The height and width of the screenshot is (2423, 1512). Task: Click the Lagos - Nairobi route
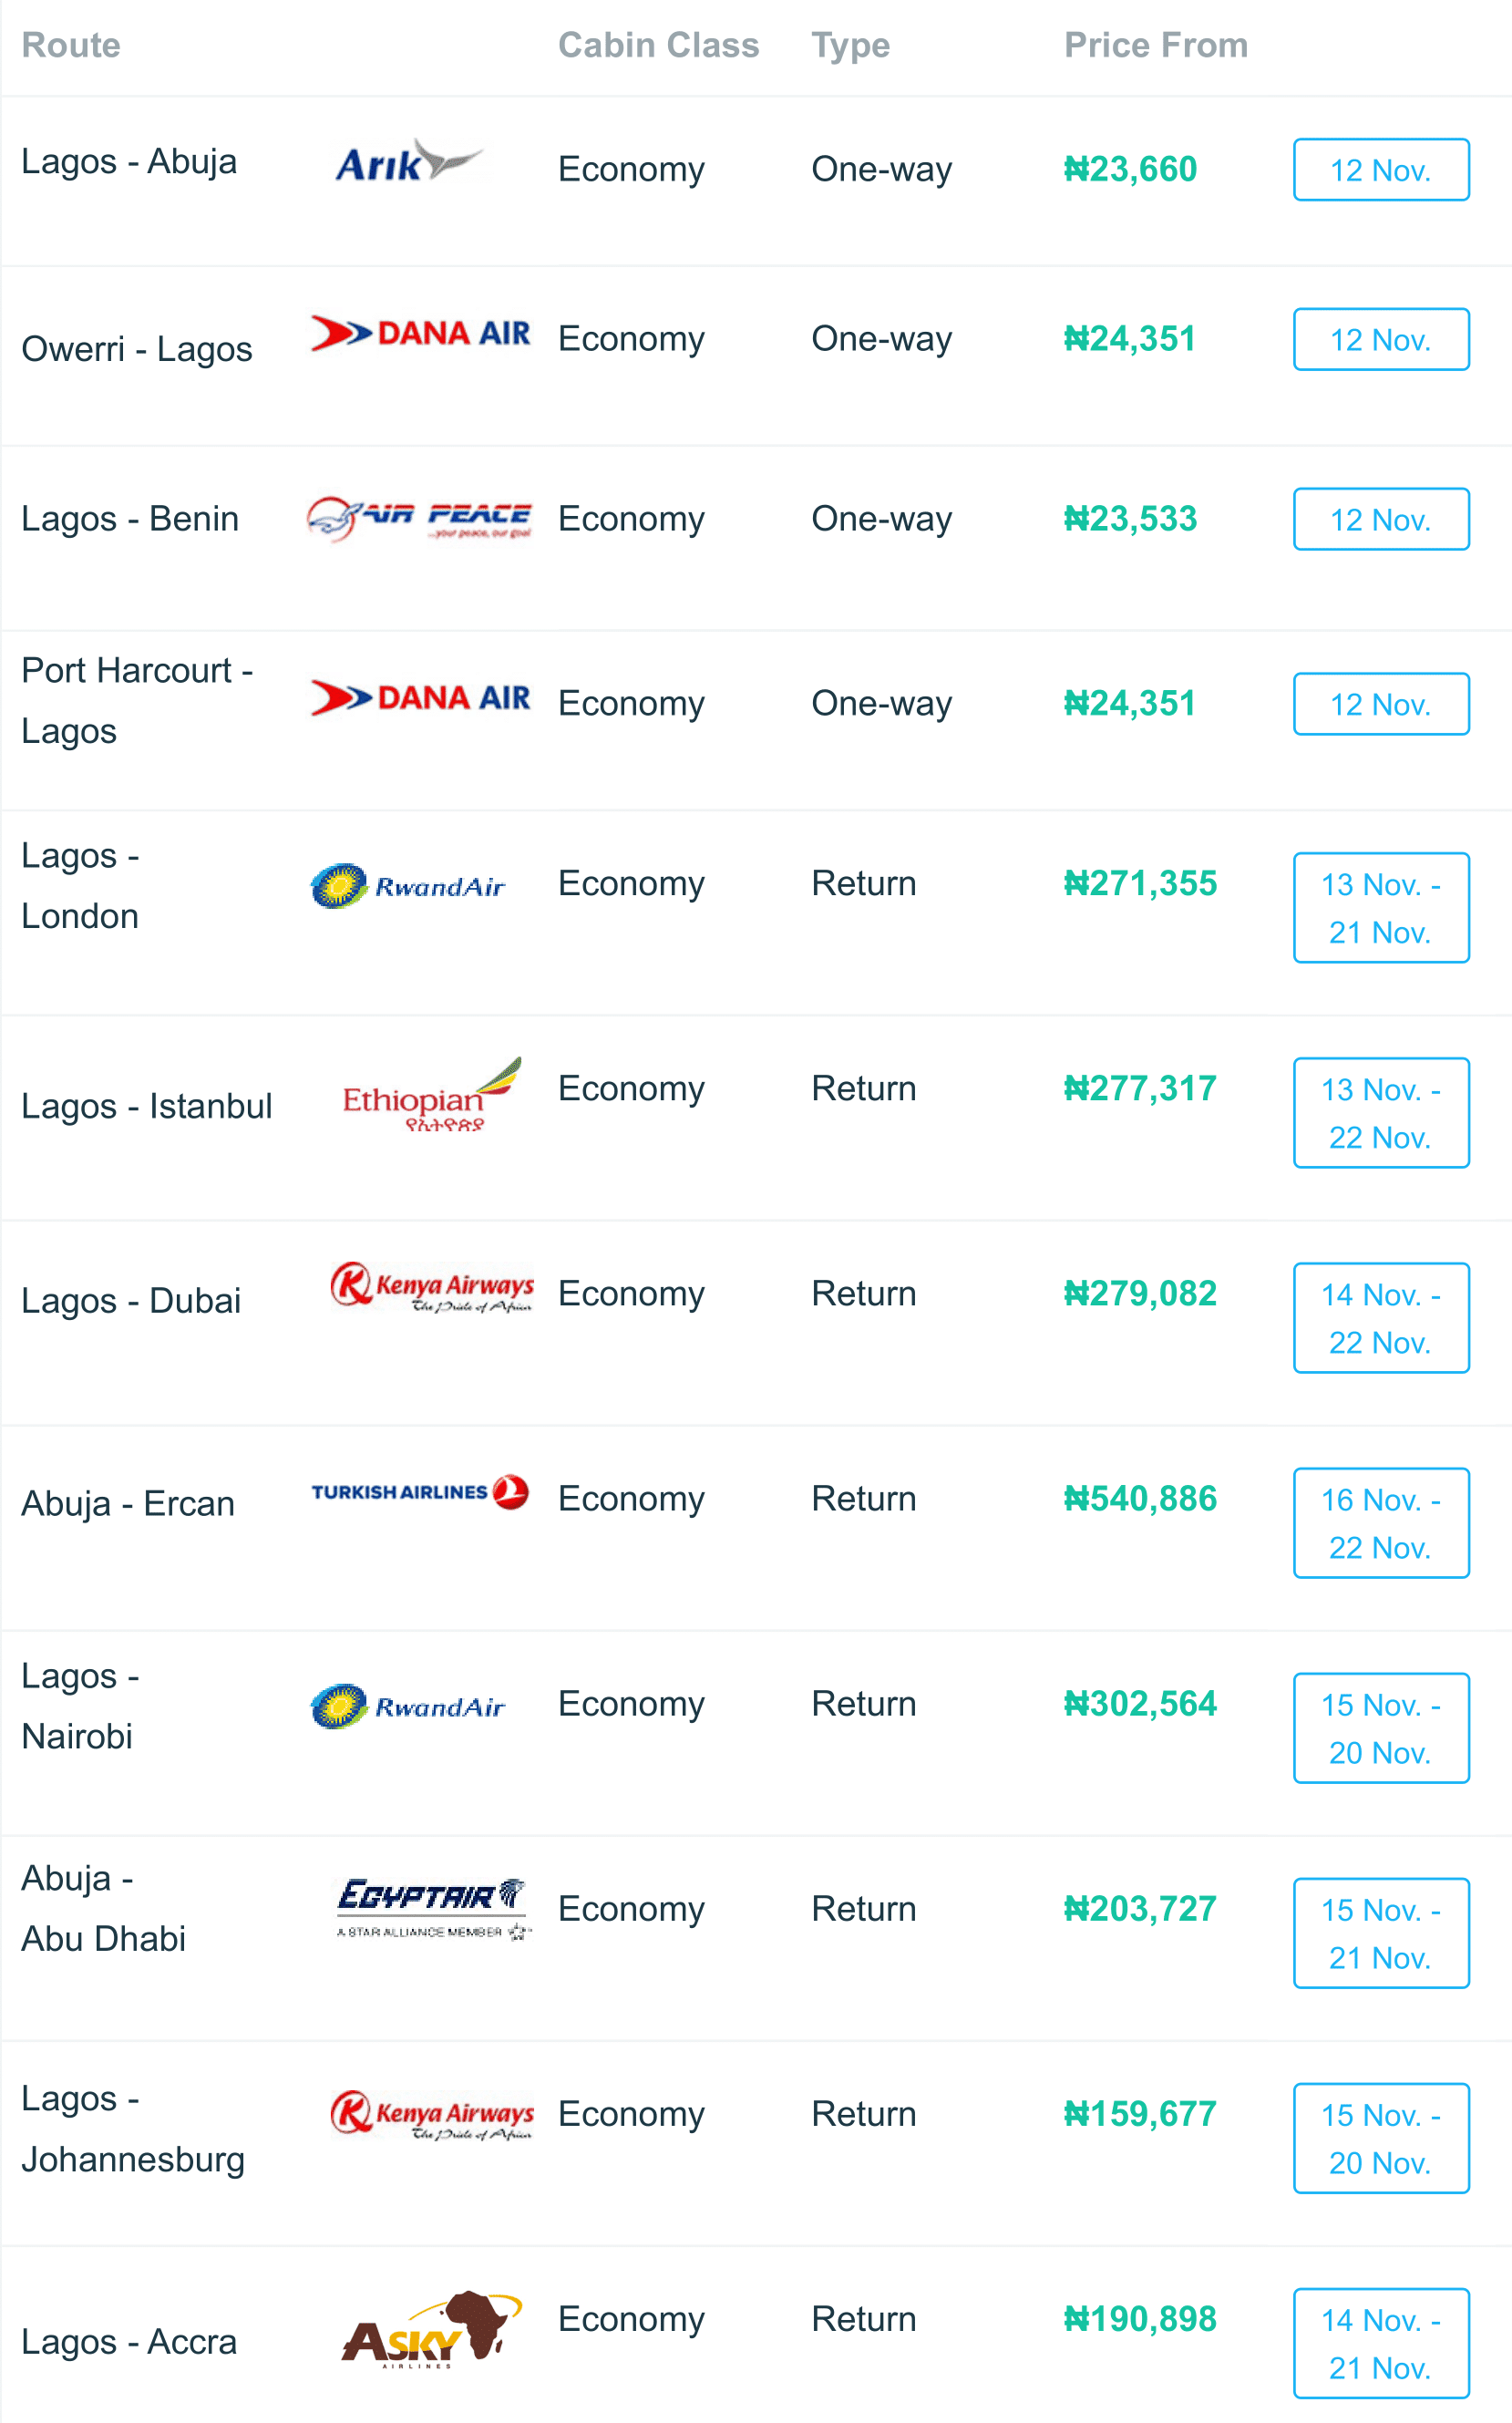pos(80,1705)
